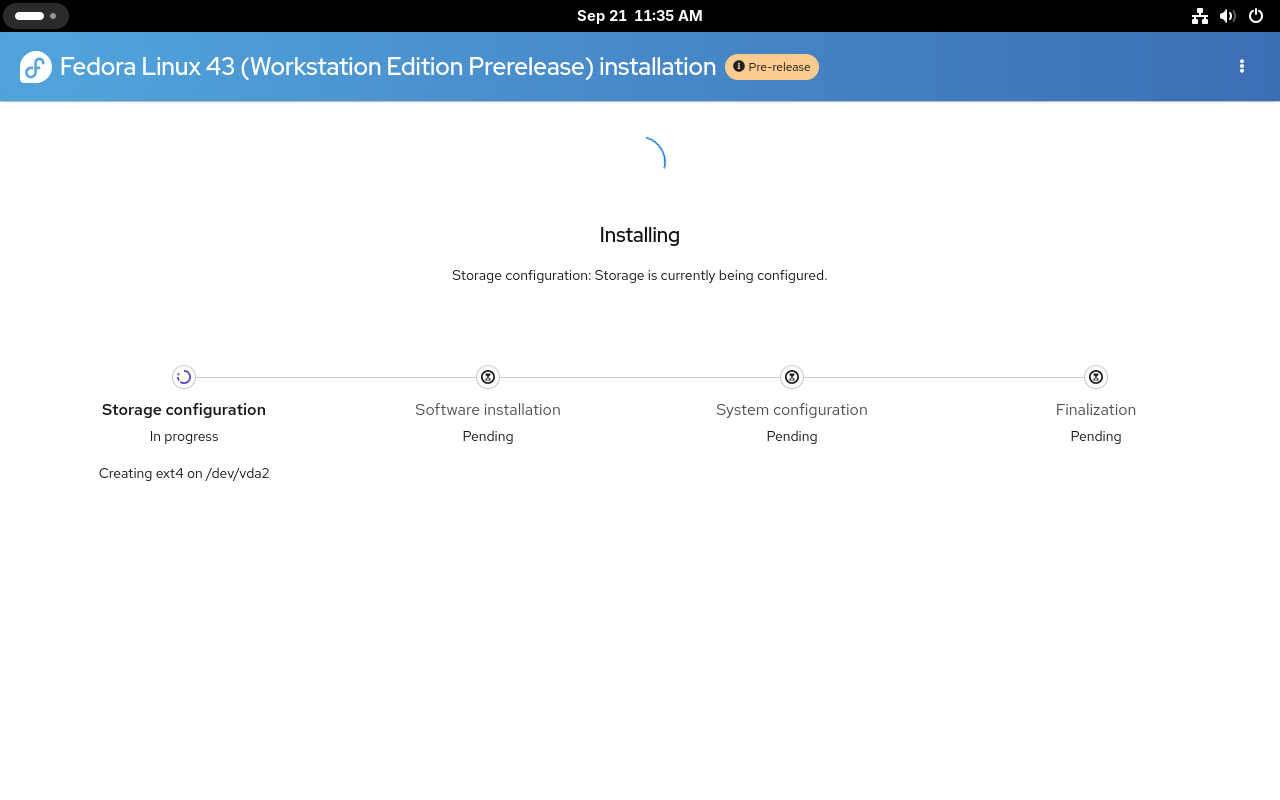The height and width of the screenshot is (800, 1280).
Task: Select the Finalization step label
Action: tap(1096, 410)
